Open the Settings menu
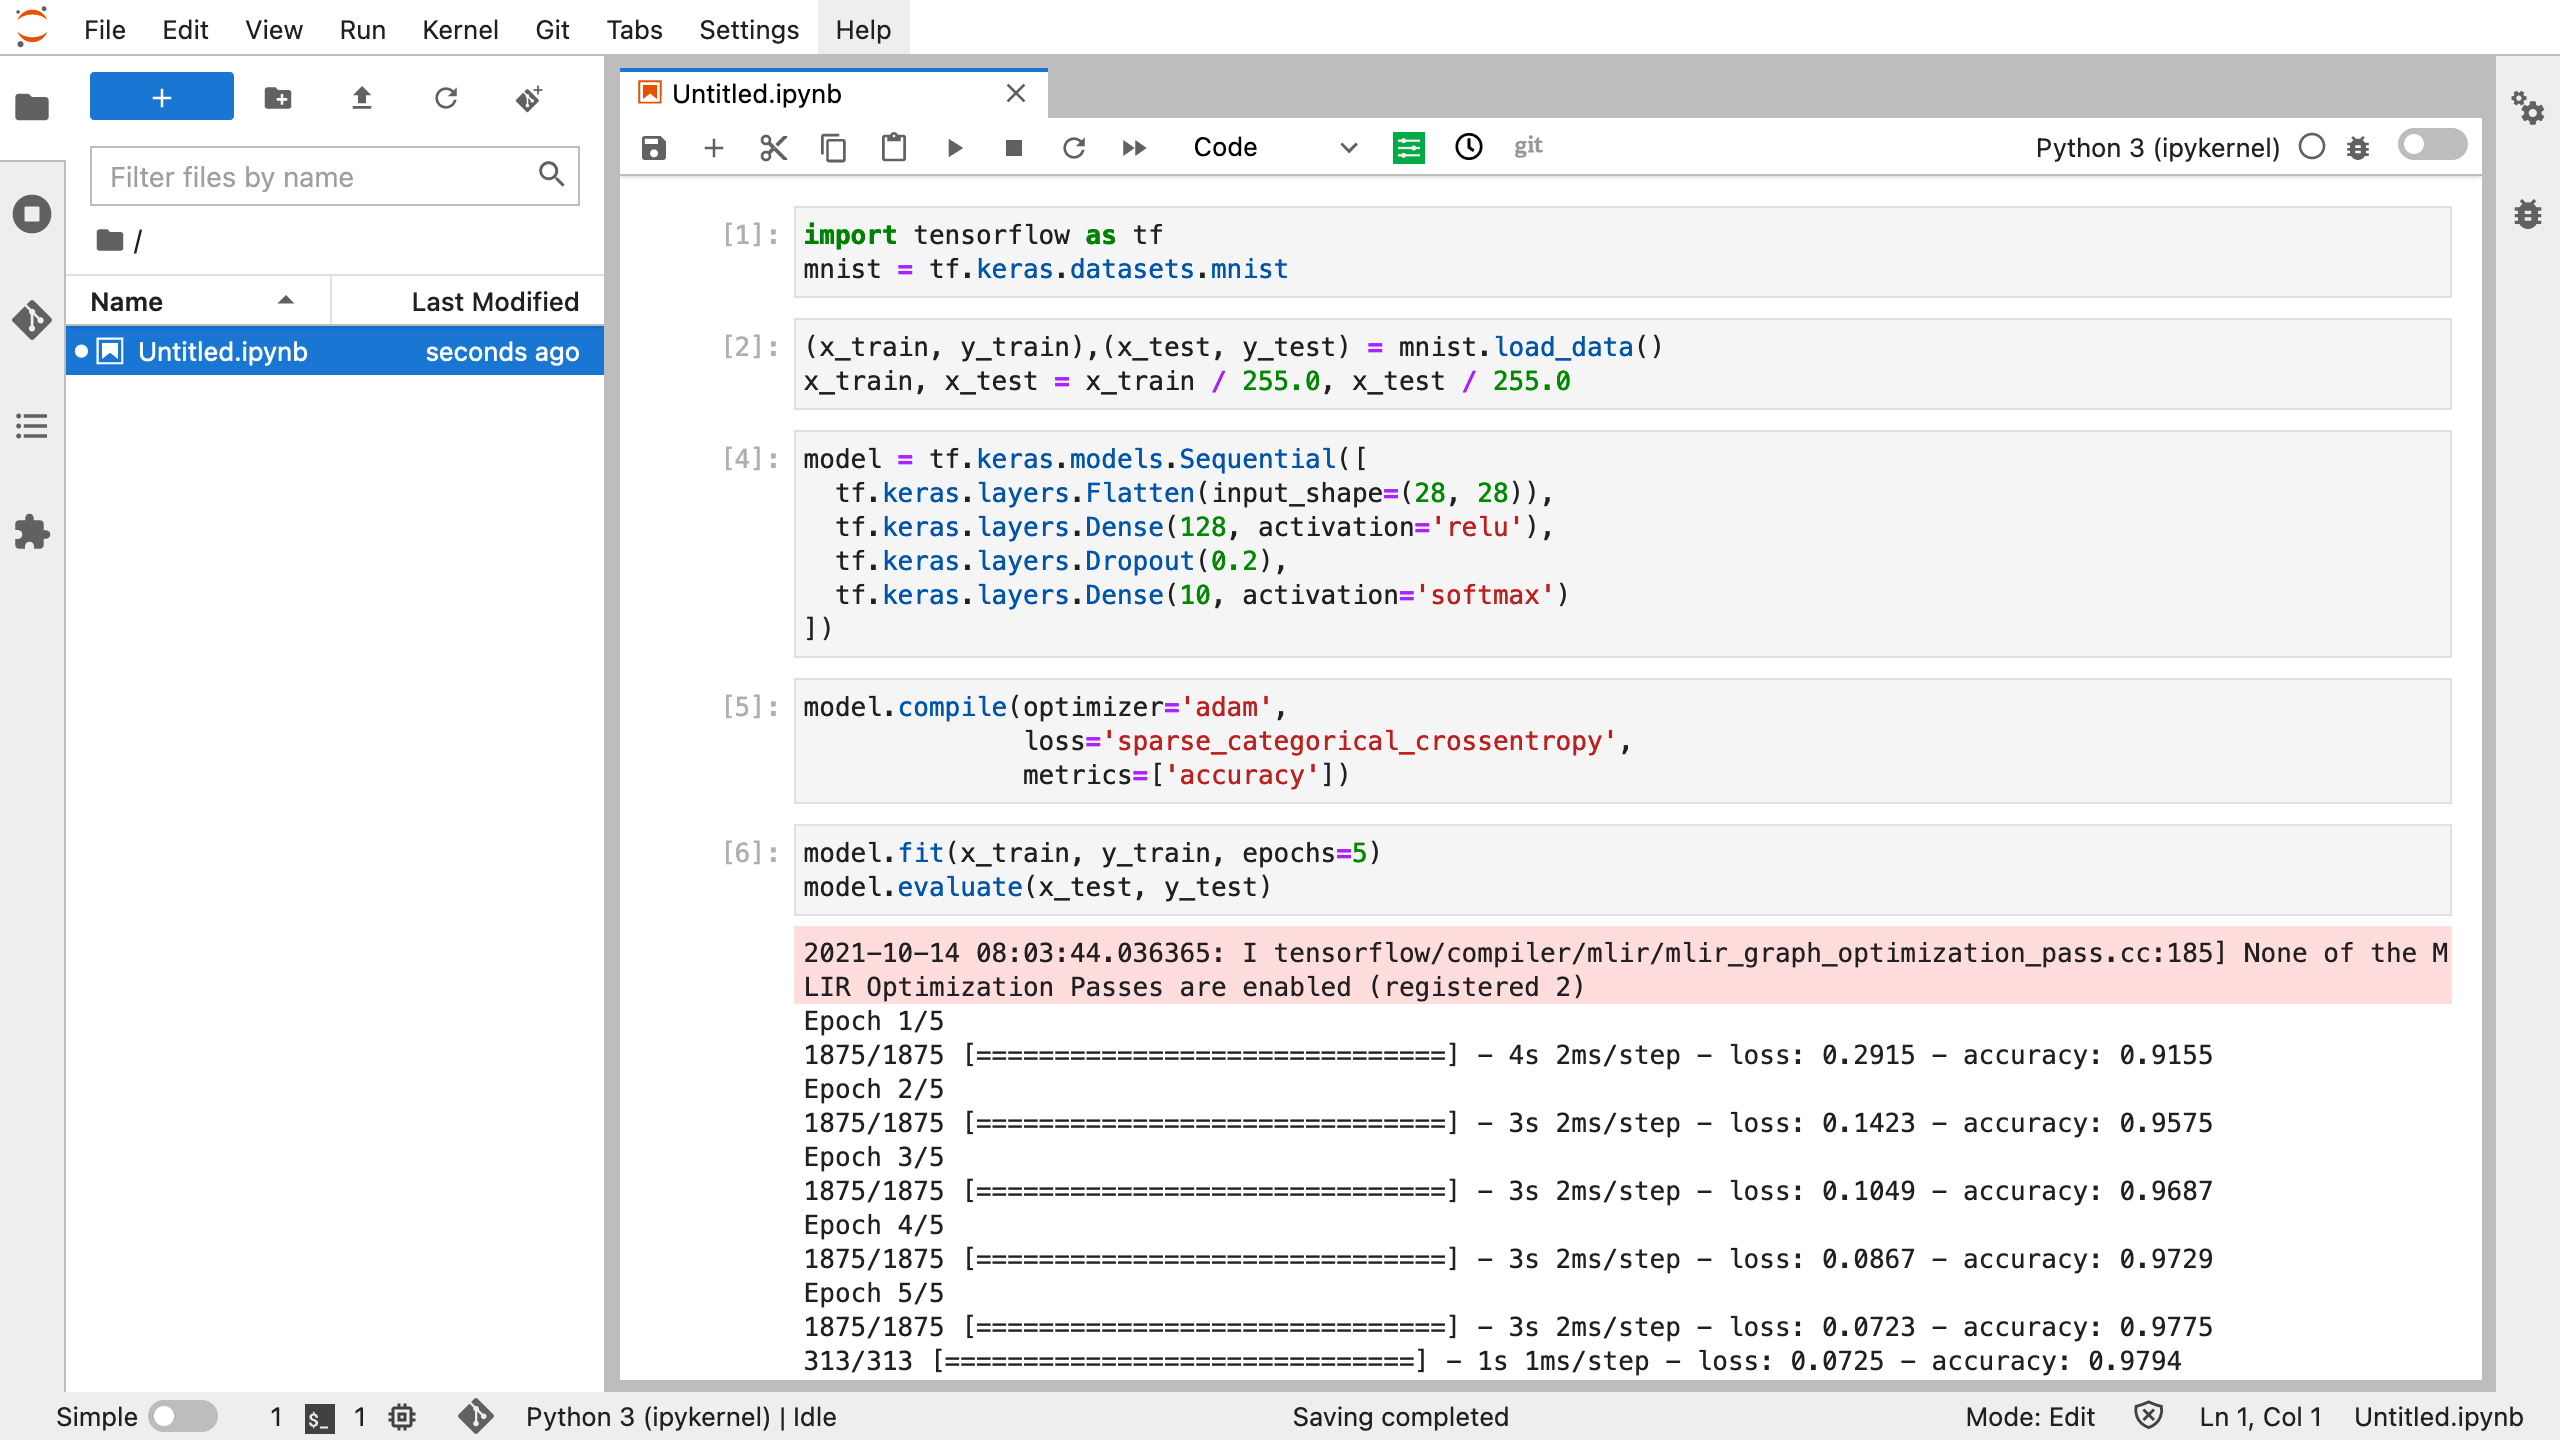 (749, 30)
